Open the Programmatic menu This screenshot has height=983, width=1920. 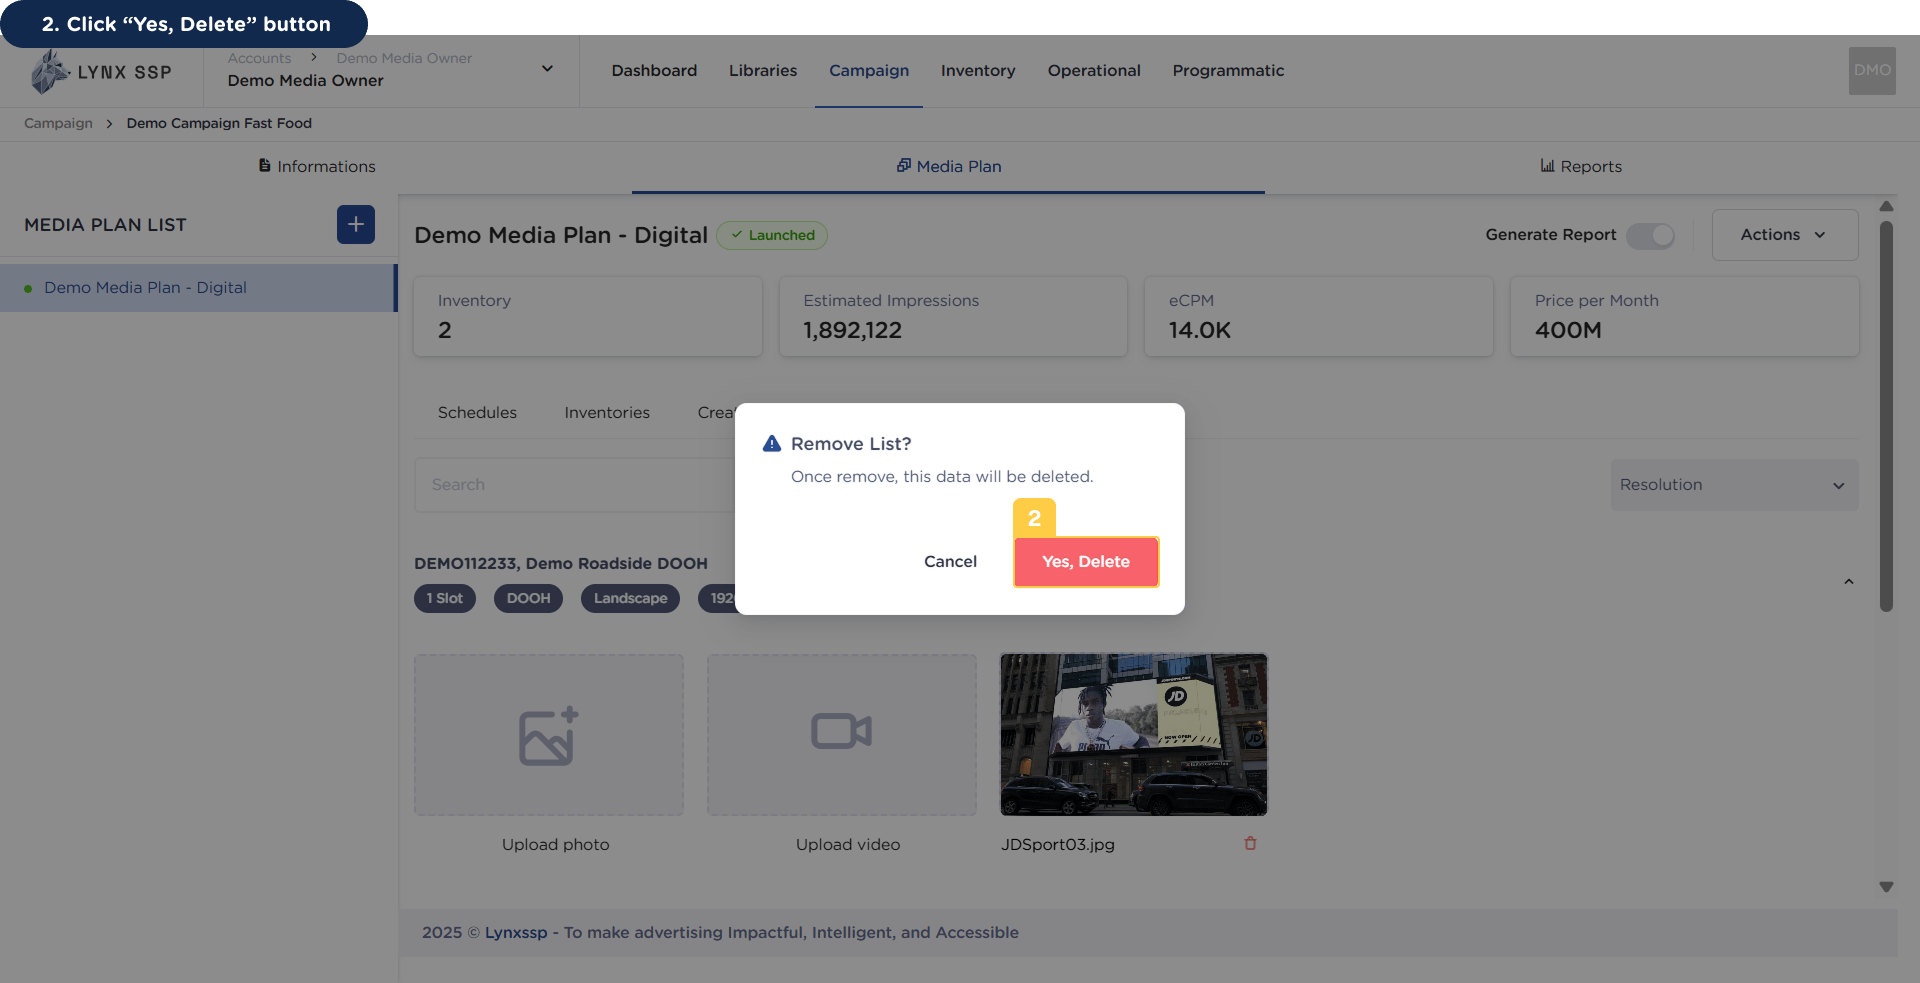pos(1228,71)
